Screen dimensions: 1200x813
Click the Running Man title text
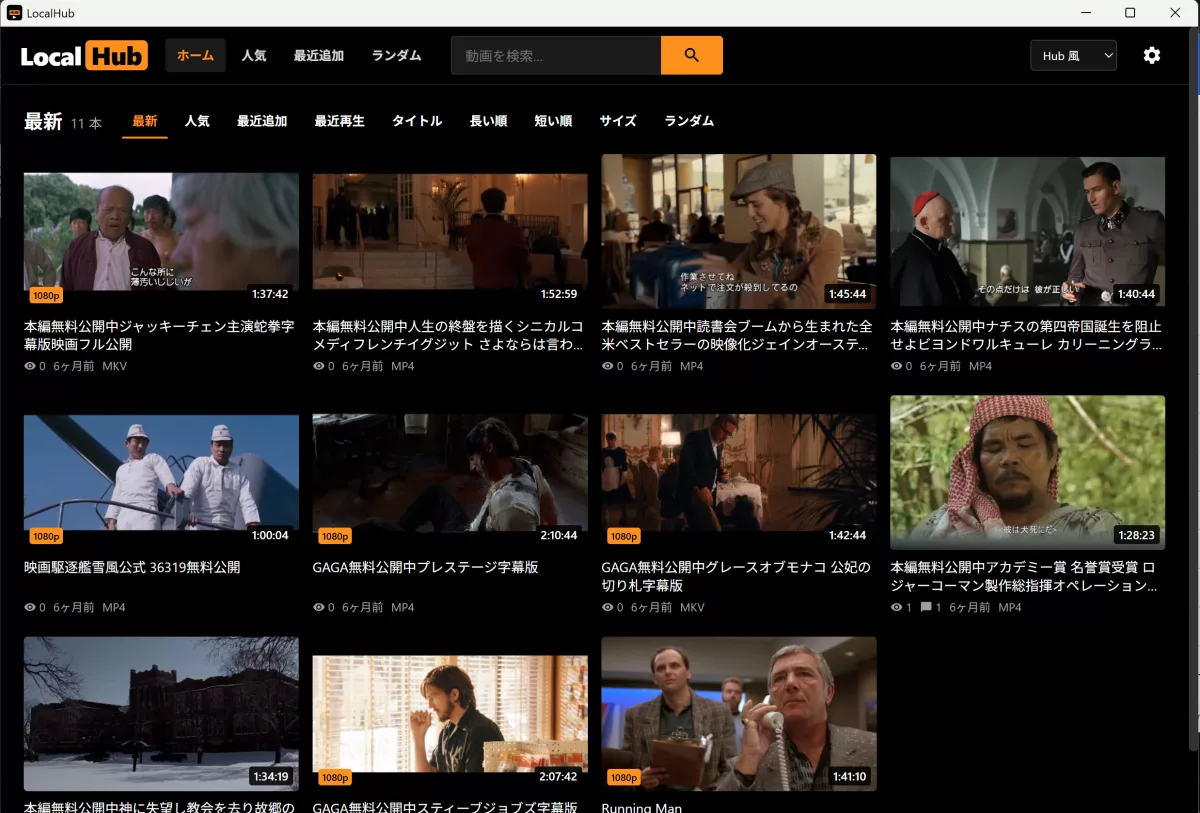[x=642, y=807]
